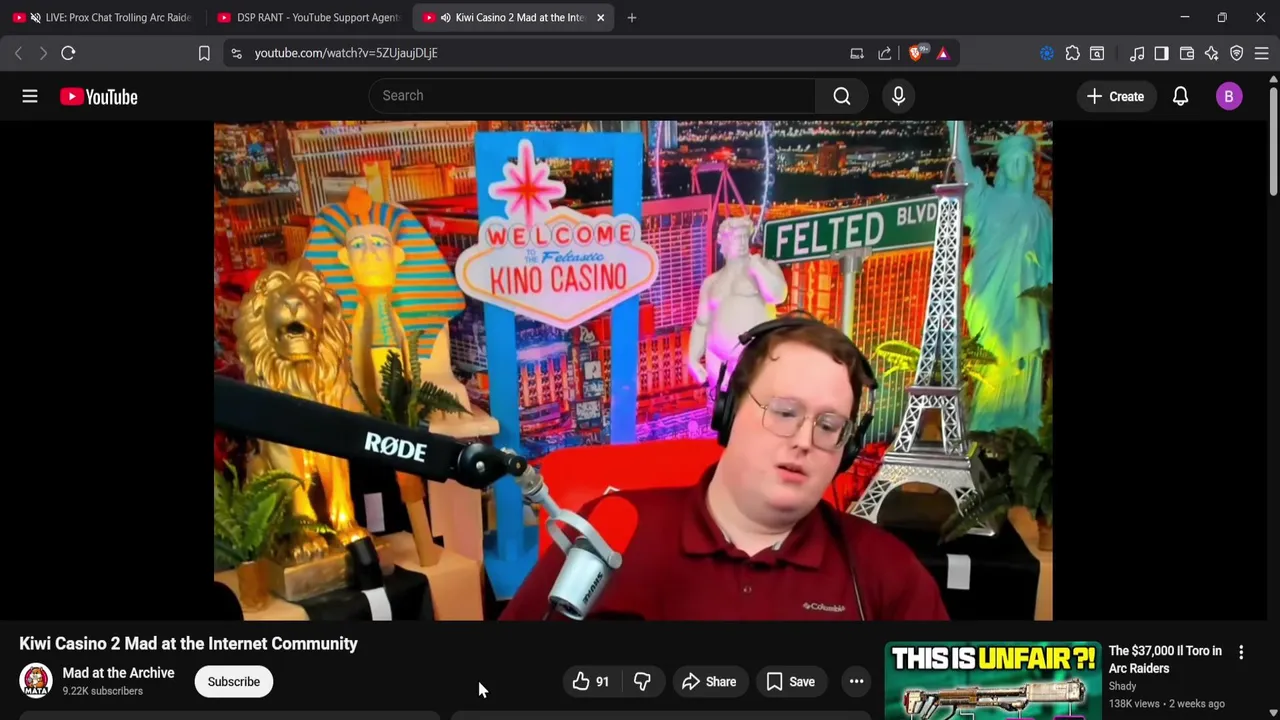
Task: Switch to DSP RANT YouTube Support tab
Action: coord(308,17)
